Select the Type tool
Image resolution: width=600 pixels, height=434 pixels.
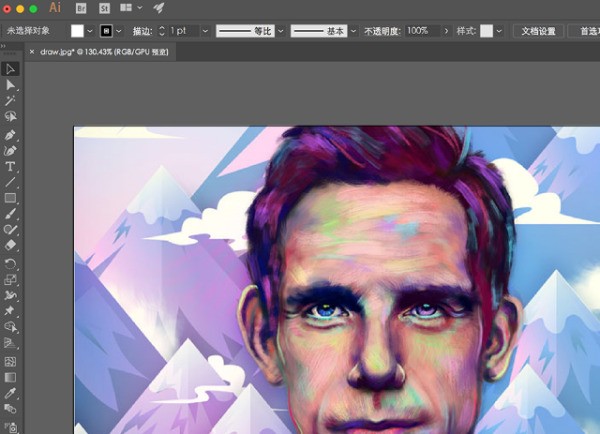coord(11,166)
